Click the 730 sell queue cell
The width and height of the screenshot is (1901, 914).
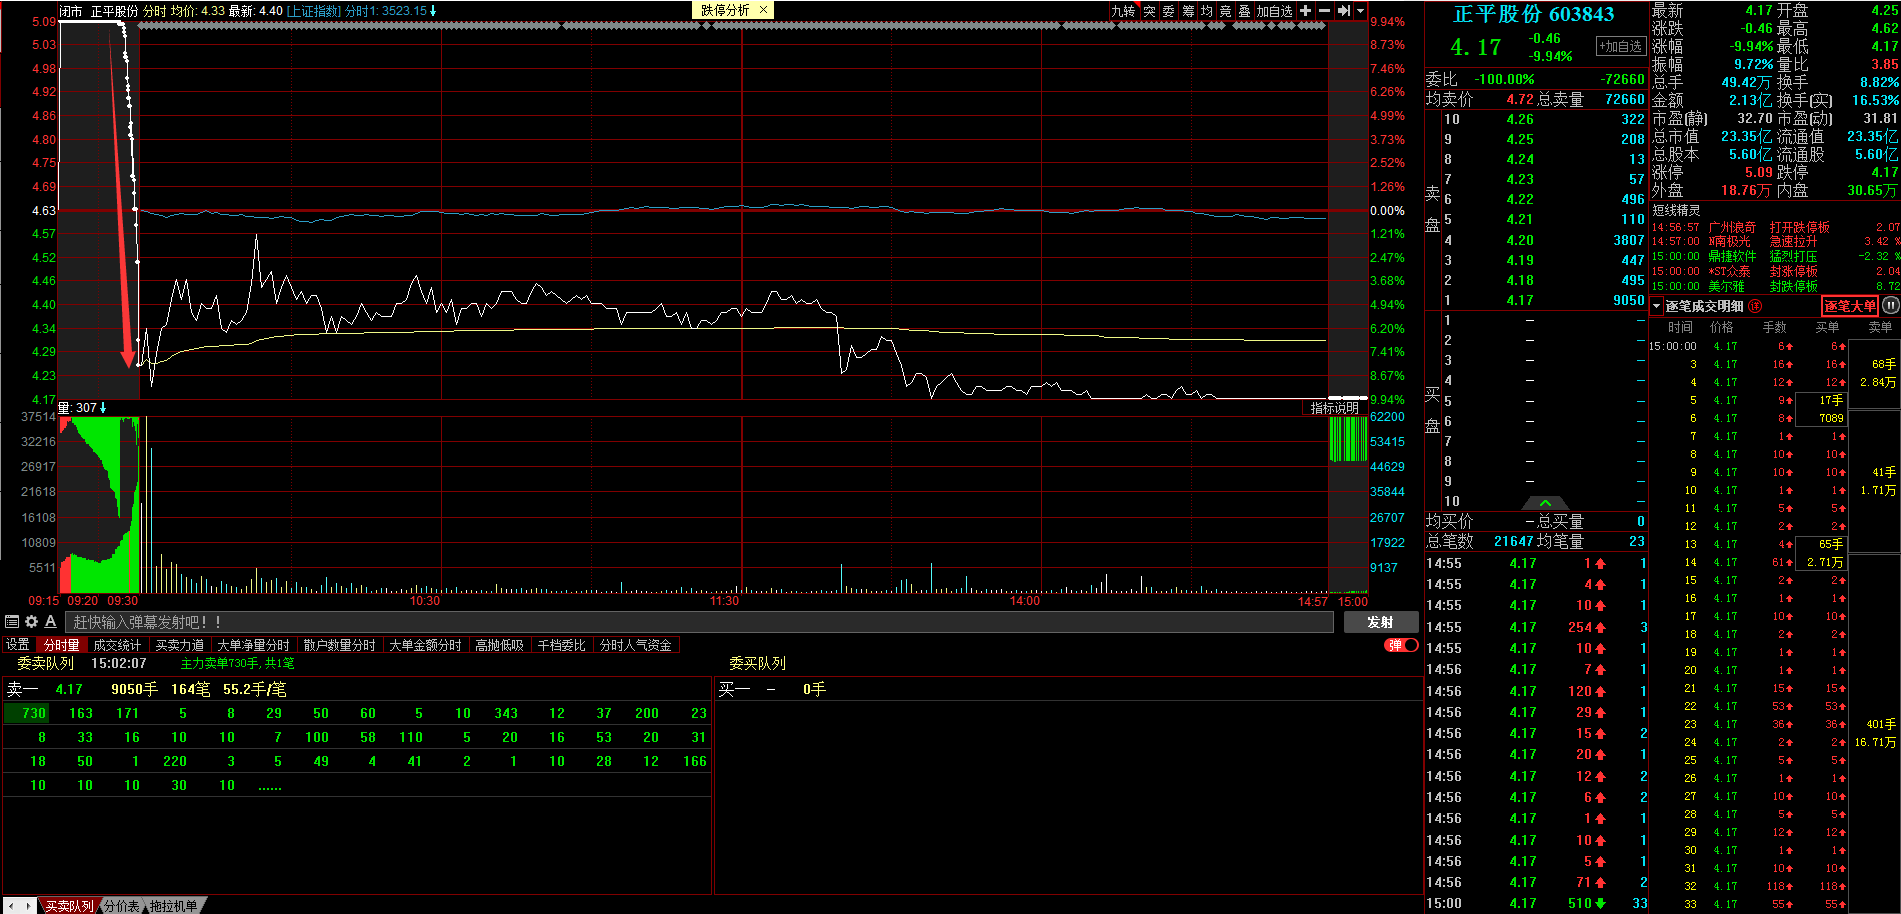click(28, 713)
